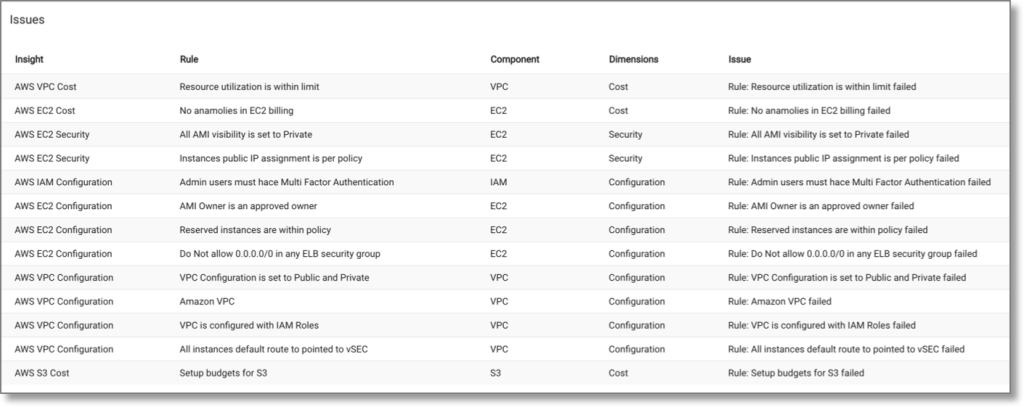Select the default route to vSEC failed issue
This screenshot has width=1024, height=407.
click(846, 349)
